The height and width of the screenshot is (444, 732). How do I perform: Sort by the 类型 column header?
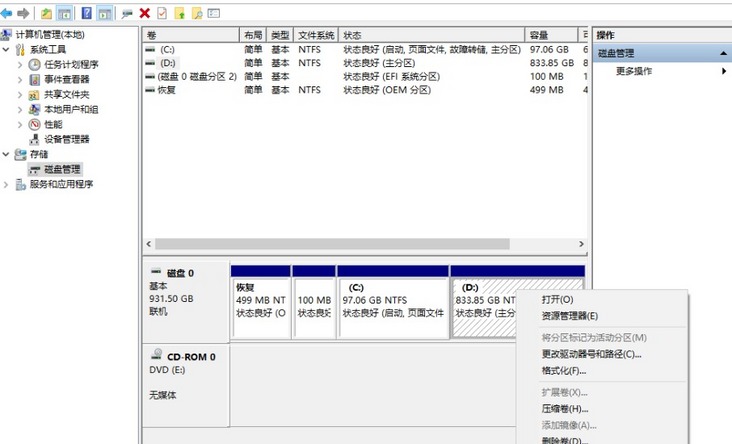280,35
